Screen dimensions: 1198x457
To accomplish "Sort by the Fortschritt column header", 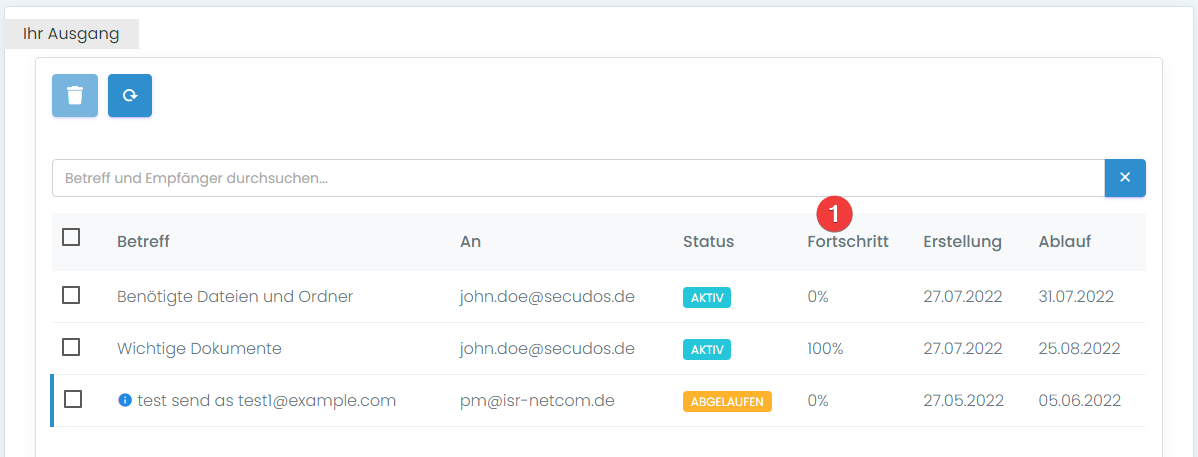I will (x=847, y=242).
